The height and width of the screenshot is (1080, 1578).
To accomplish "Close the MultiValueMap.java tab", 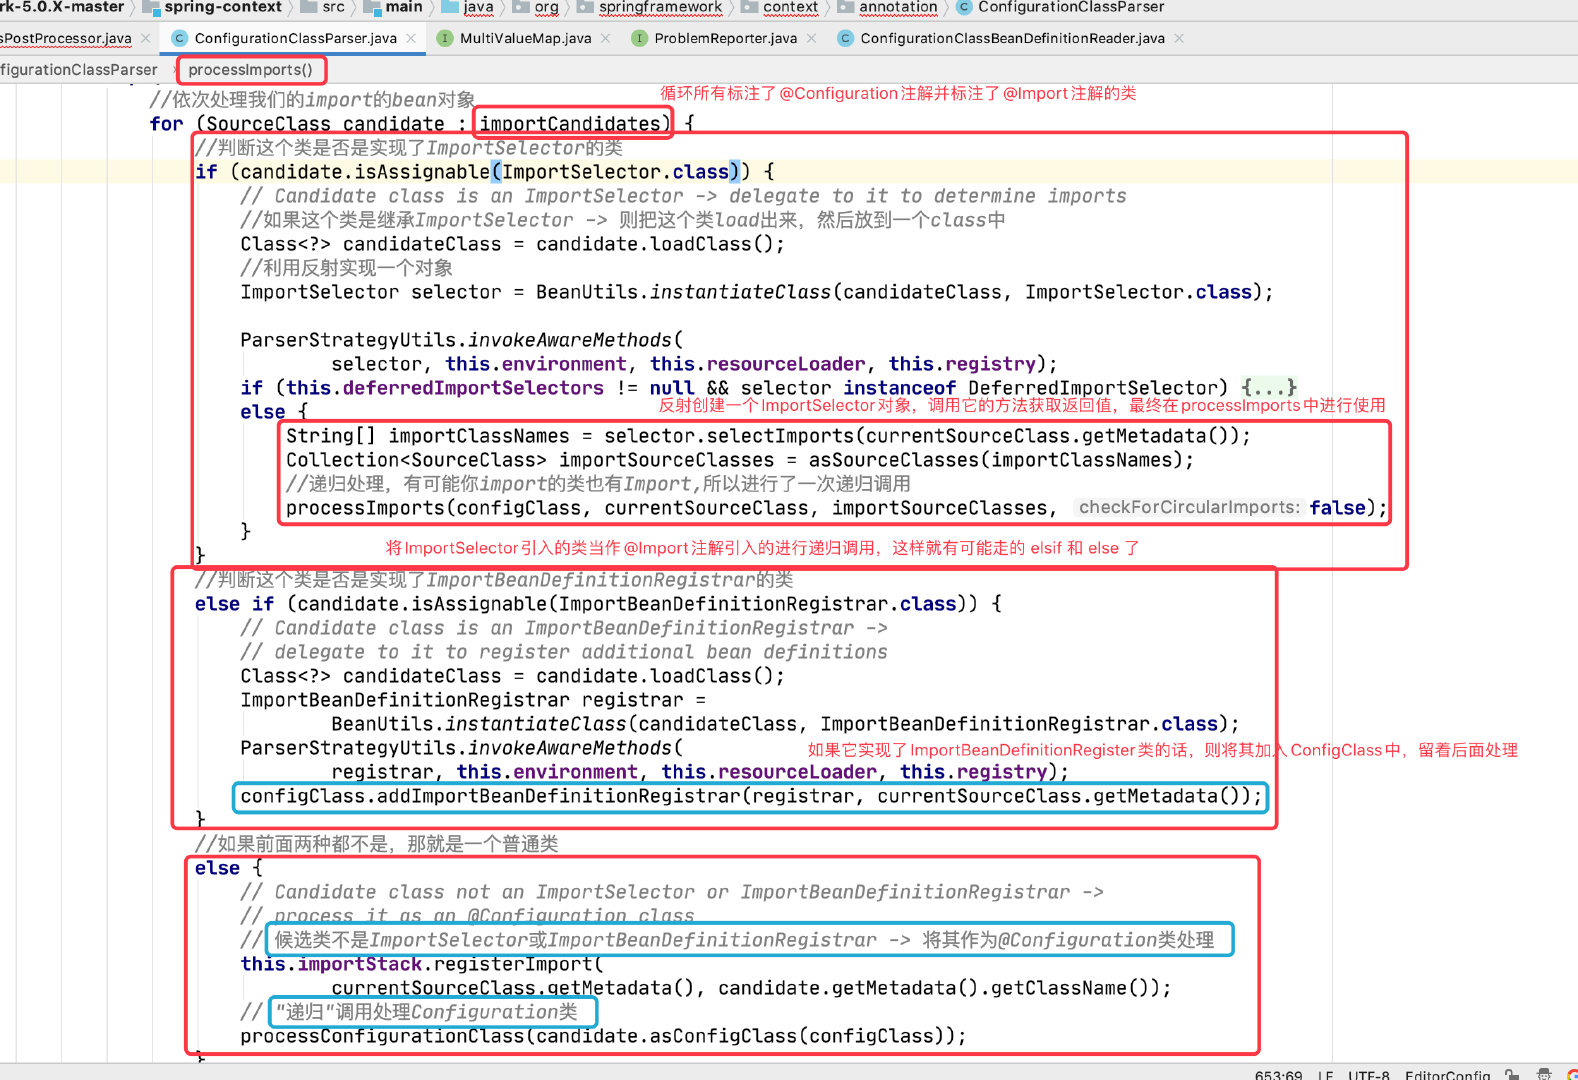I will (605, 38).
